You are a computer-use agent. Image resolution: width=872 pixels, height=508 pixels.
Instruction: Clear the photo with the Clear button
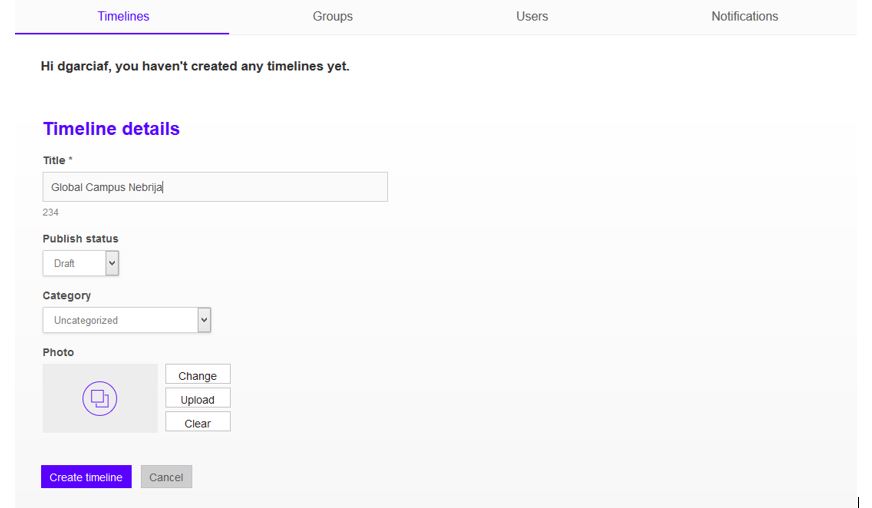(x=197, y=423)
